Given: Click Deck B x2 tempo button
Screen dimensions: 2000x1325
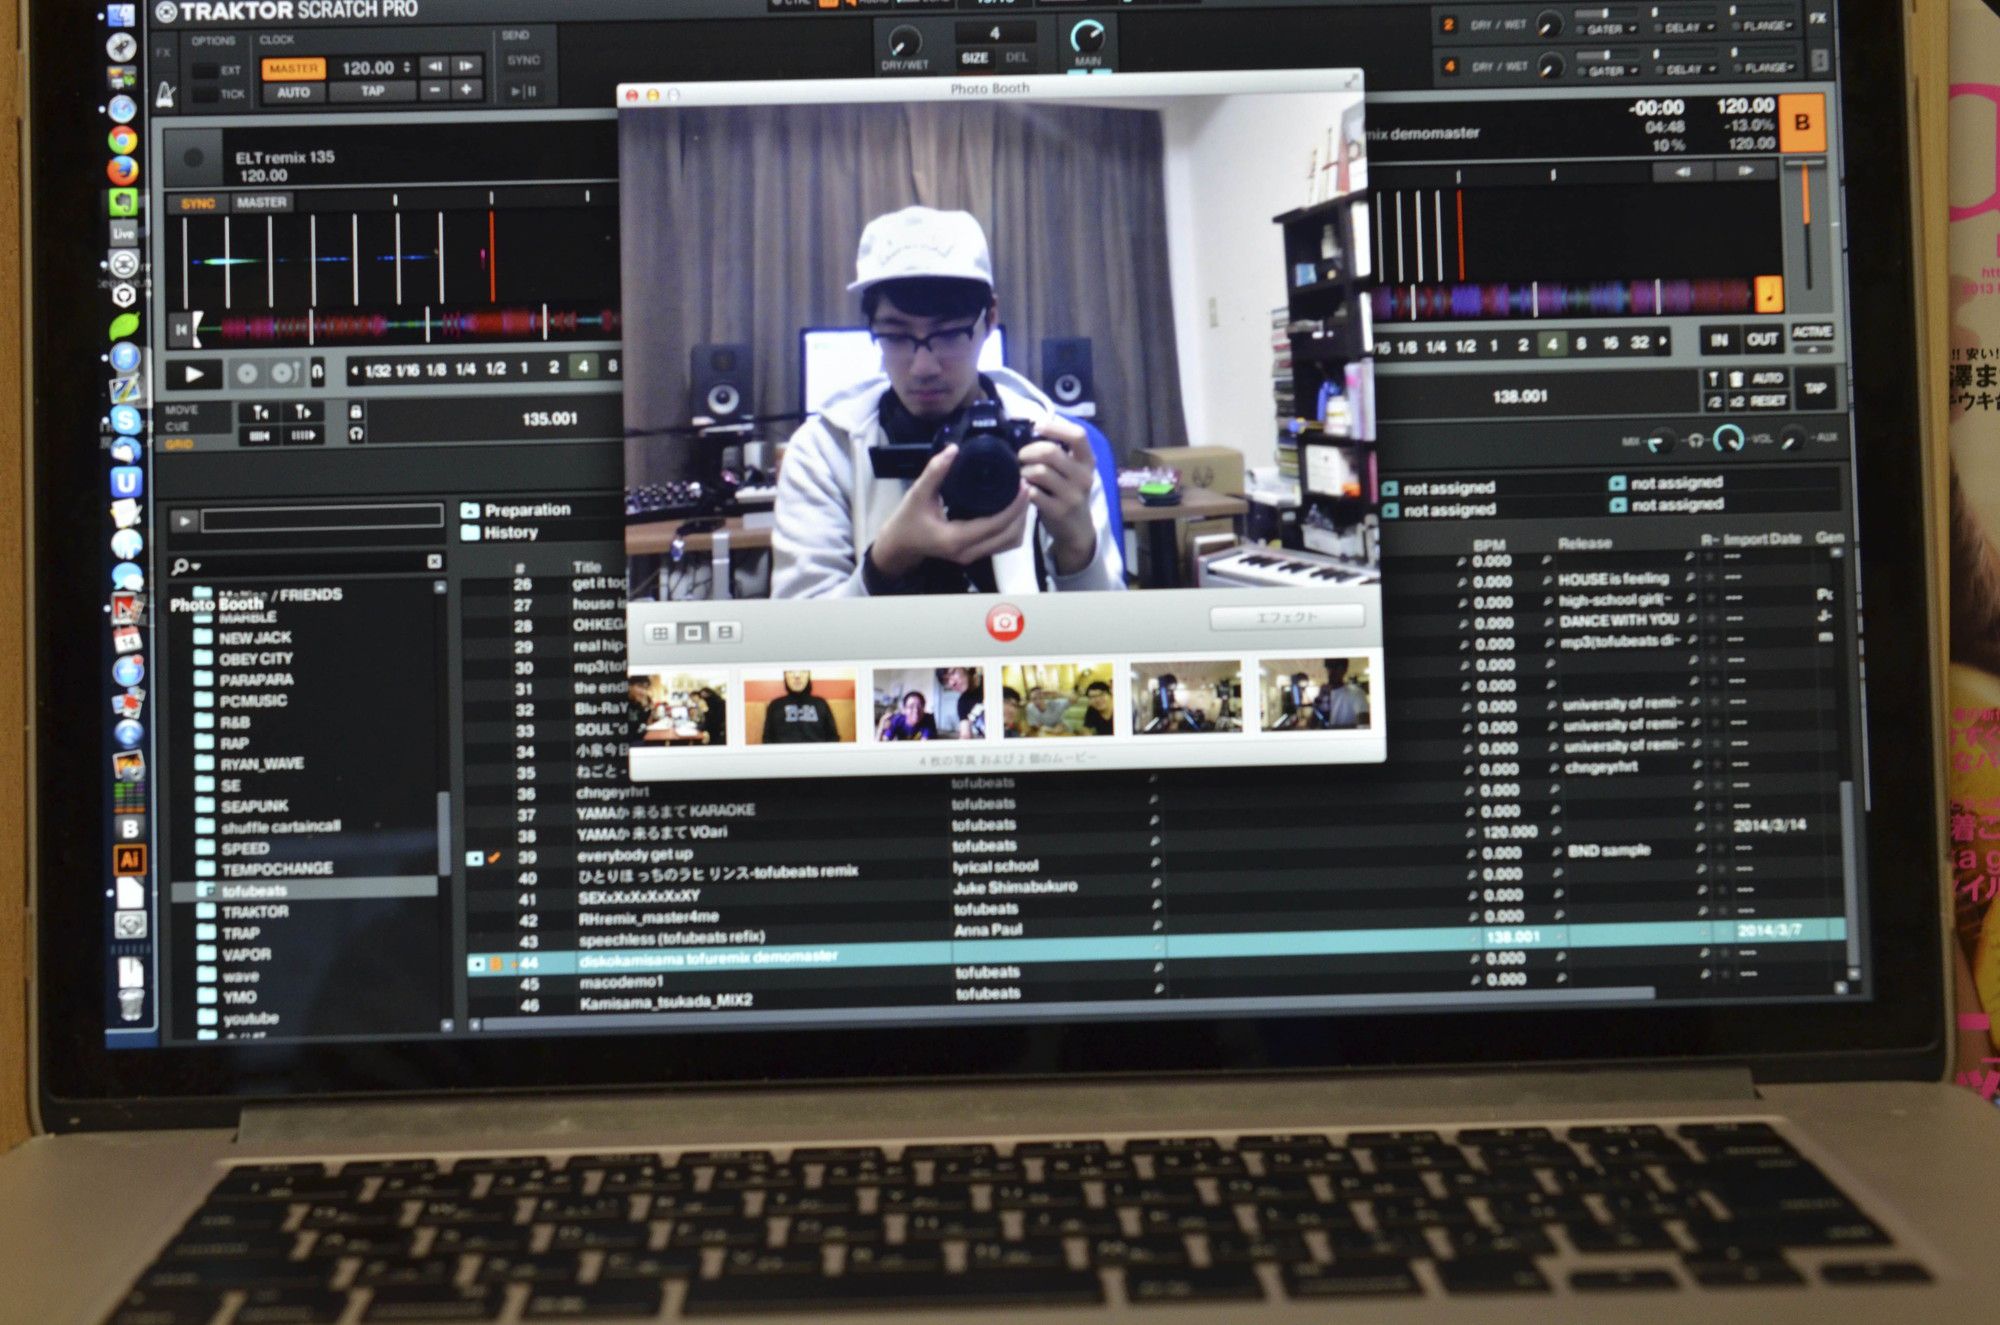Looking at the screenshot, I should pyautogui.click(x=1736, y=402).
